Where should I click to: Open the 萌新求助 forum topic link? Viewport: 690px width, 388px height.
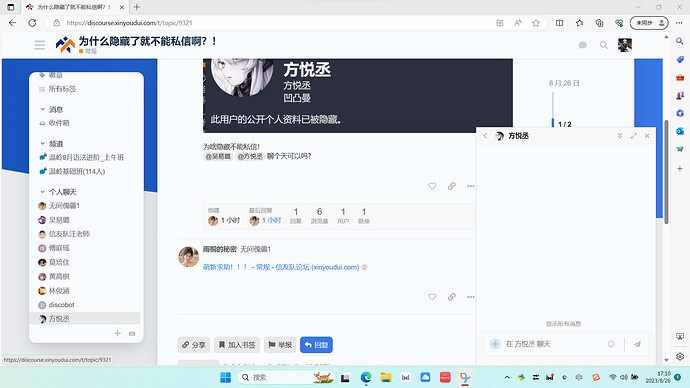point(281,267)
